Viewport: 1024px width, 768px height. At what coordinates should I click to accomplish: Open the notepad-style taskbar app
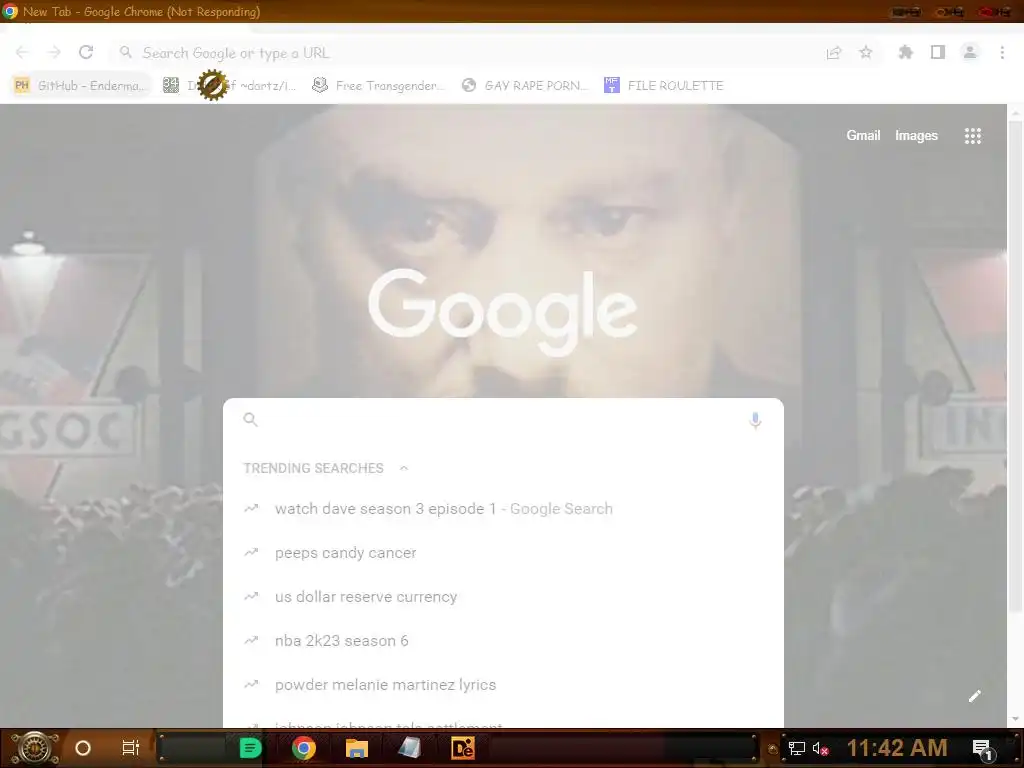(x=409, y=748)
